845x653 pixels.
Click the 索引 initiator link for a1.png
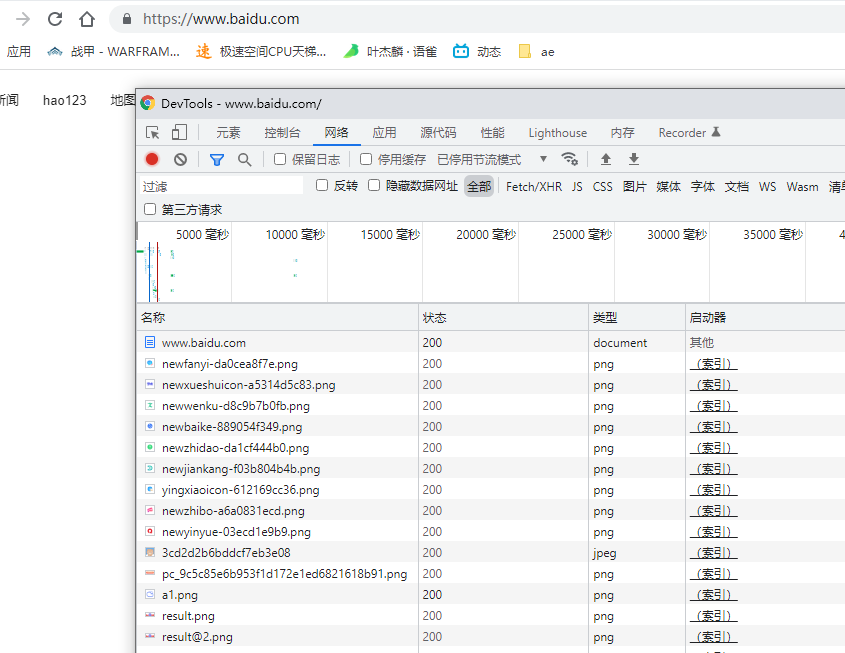714,595
